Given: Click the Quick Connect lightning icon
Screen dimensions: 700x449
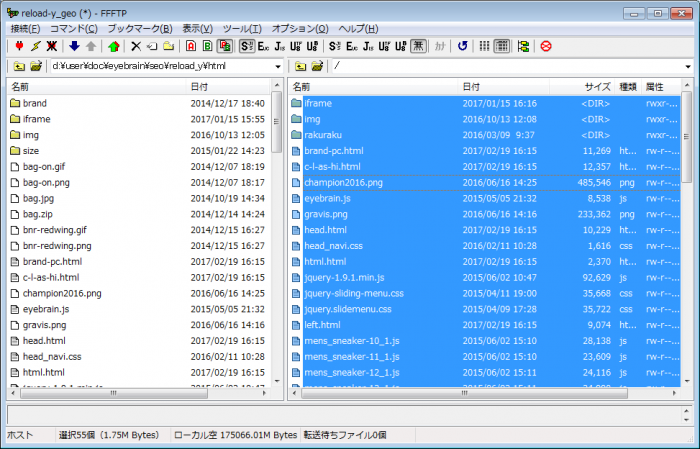Looking at the screenshot, I should tap(36, 46).
